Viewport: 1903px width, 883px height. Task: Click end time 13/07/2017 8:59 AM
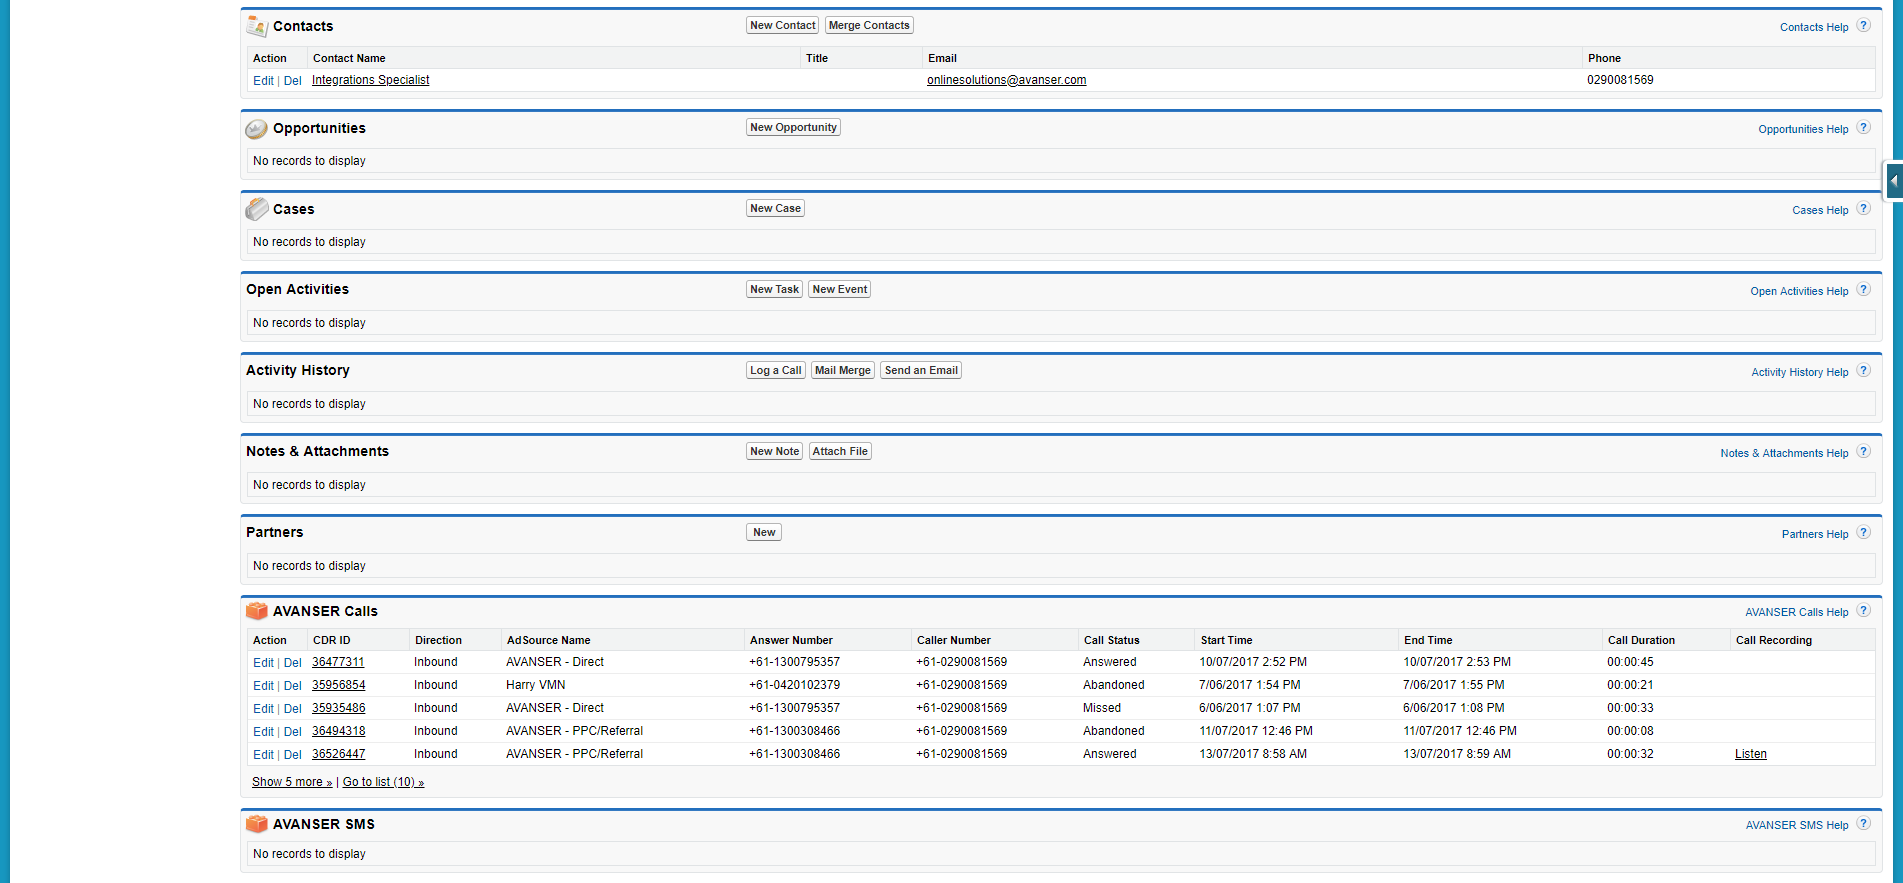(1457, 754)
